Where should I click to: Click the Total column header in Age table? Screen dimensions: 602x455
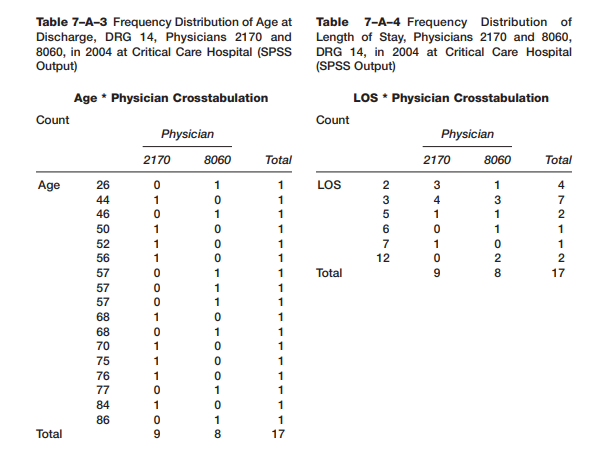click(x=276, y=160)
